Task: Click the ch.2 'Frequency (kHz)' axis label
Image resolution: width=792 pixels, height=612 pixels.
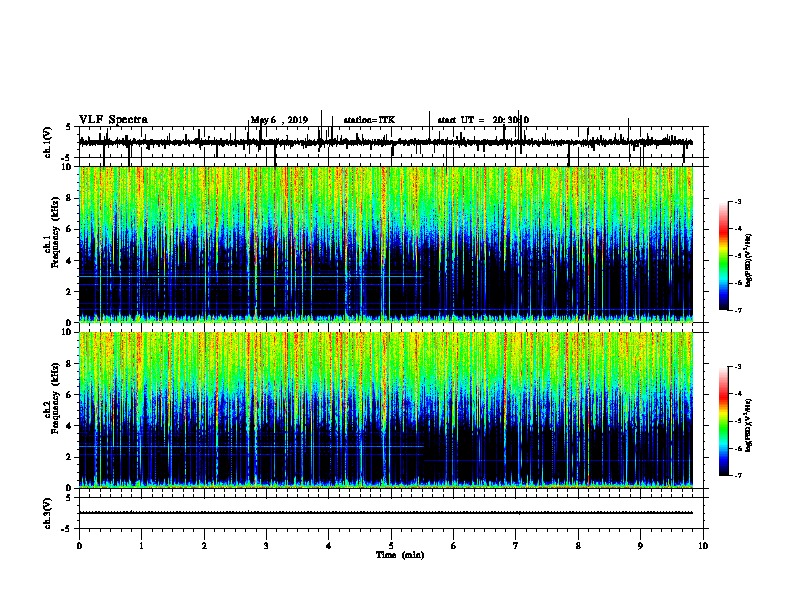Action: coord(55,398)
